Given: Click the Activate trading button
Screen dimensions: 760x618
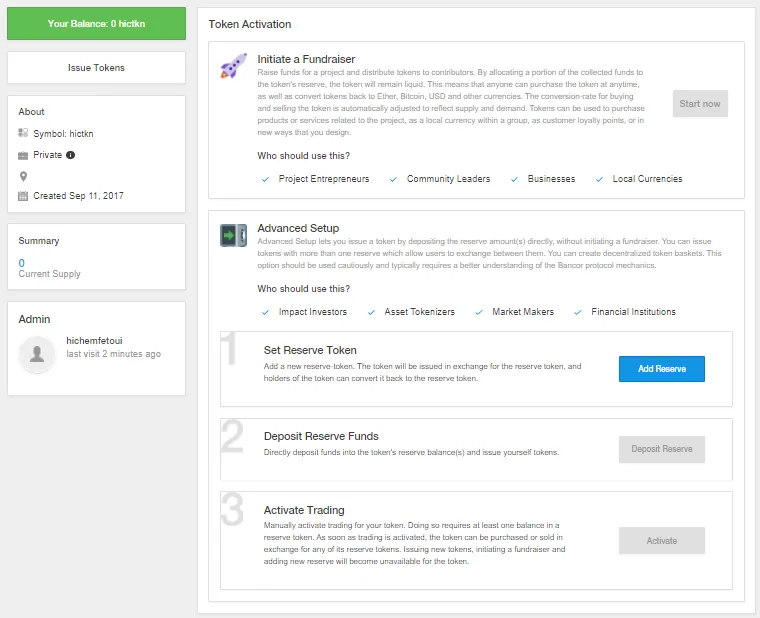Looking at the screenshot, I should pos(662,540).
